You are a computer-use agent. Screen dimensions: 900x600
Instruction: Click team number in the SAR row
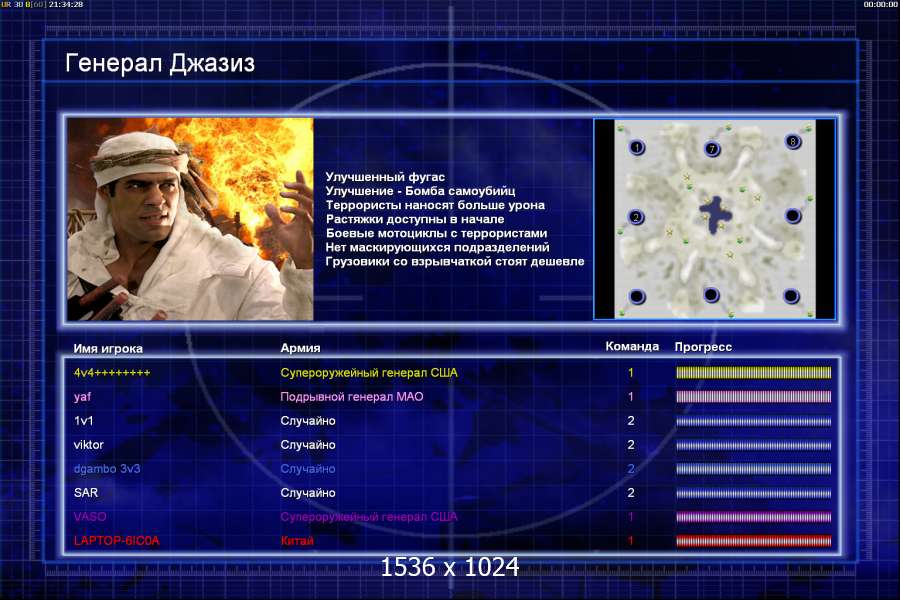(631, 493)
